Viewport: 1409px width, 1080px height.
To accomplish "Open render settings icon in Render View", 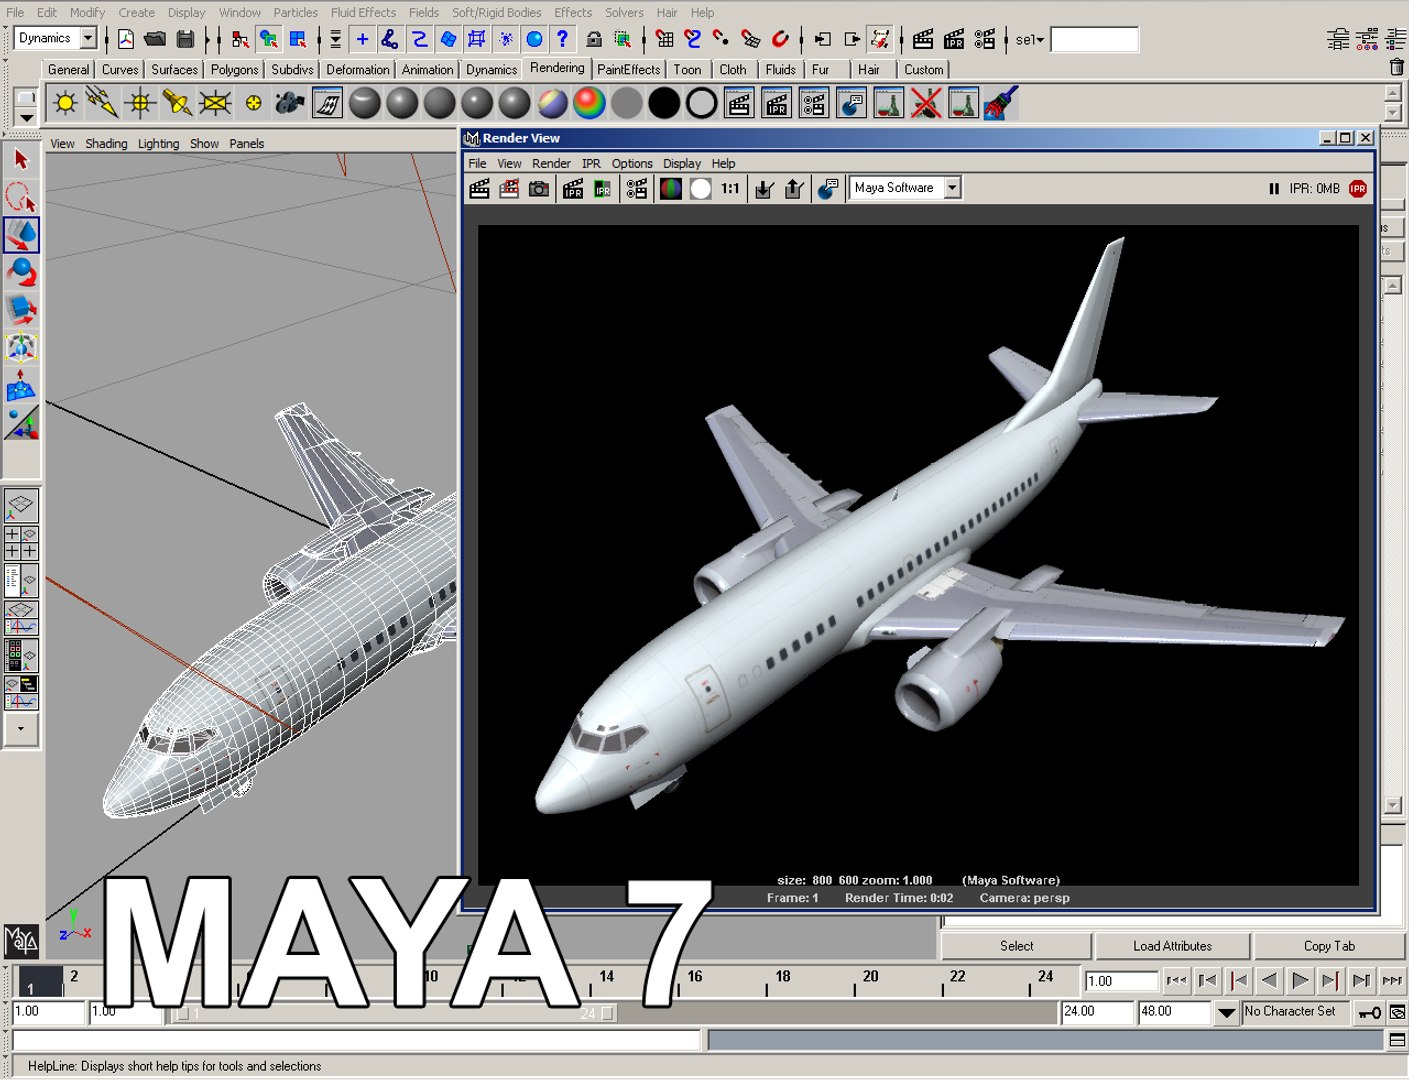I will [x=637, y=189].
